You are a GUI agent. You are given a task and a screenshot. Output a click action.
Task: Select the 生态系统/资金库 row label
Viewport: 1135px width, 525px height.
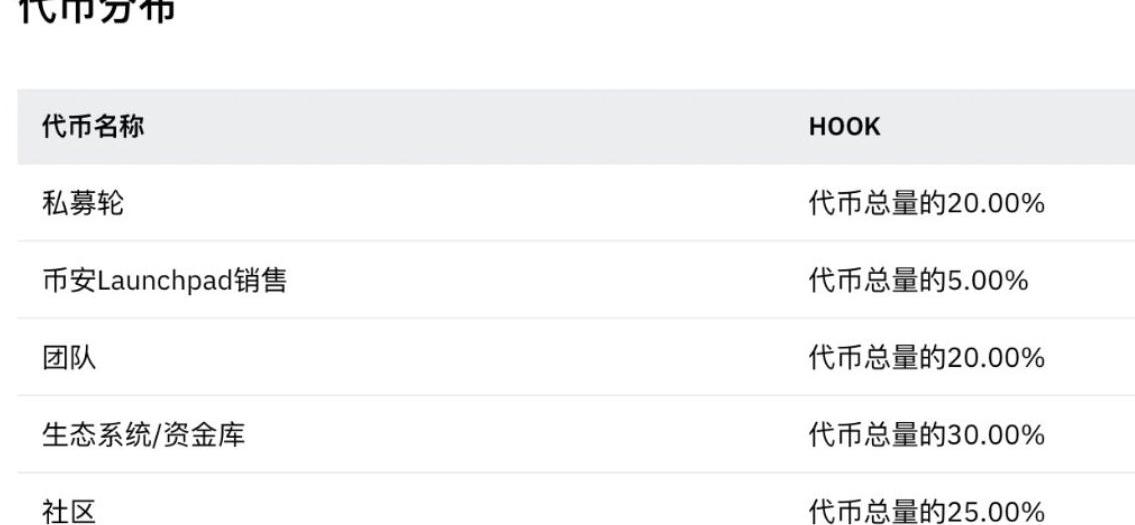143,435
